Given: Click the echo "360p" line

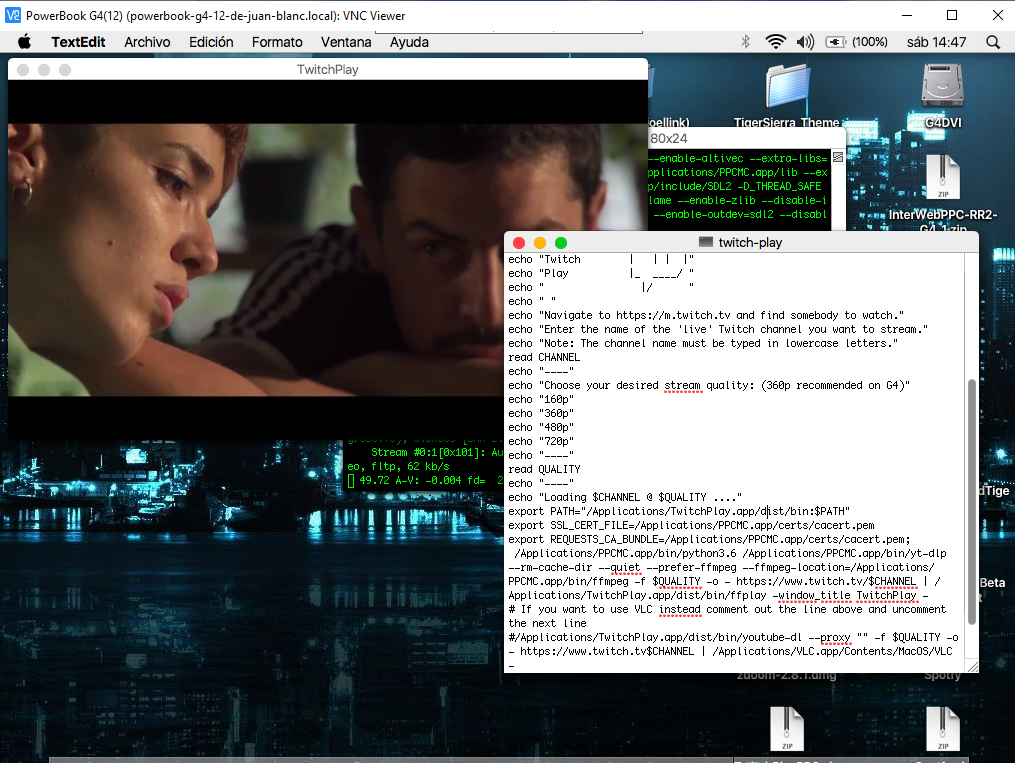Looking at the screenshot, I should coord(541,414).
